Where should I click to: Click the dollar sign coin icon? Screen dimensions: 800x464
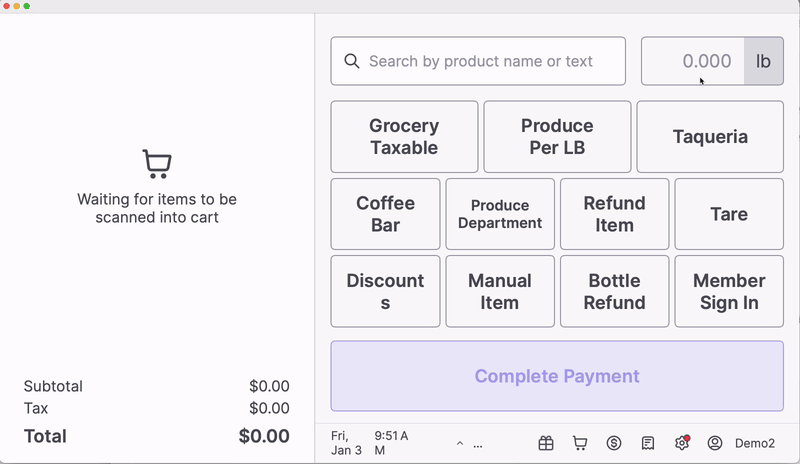614,443
